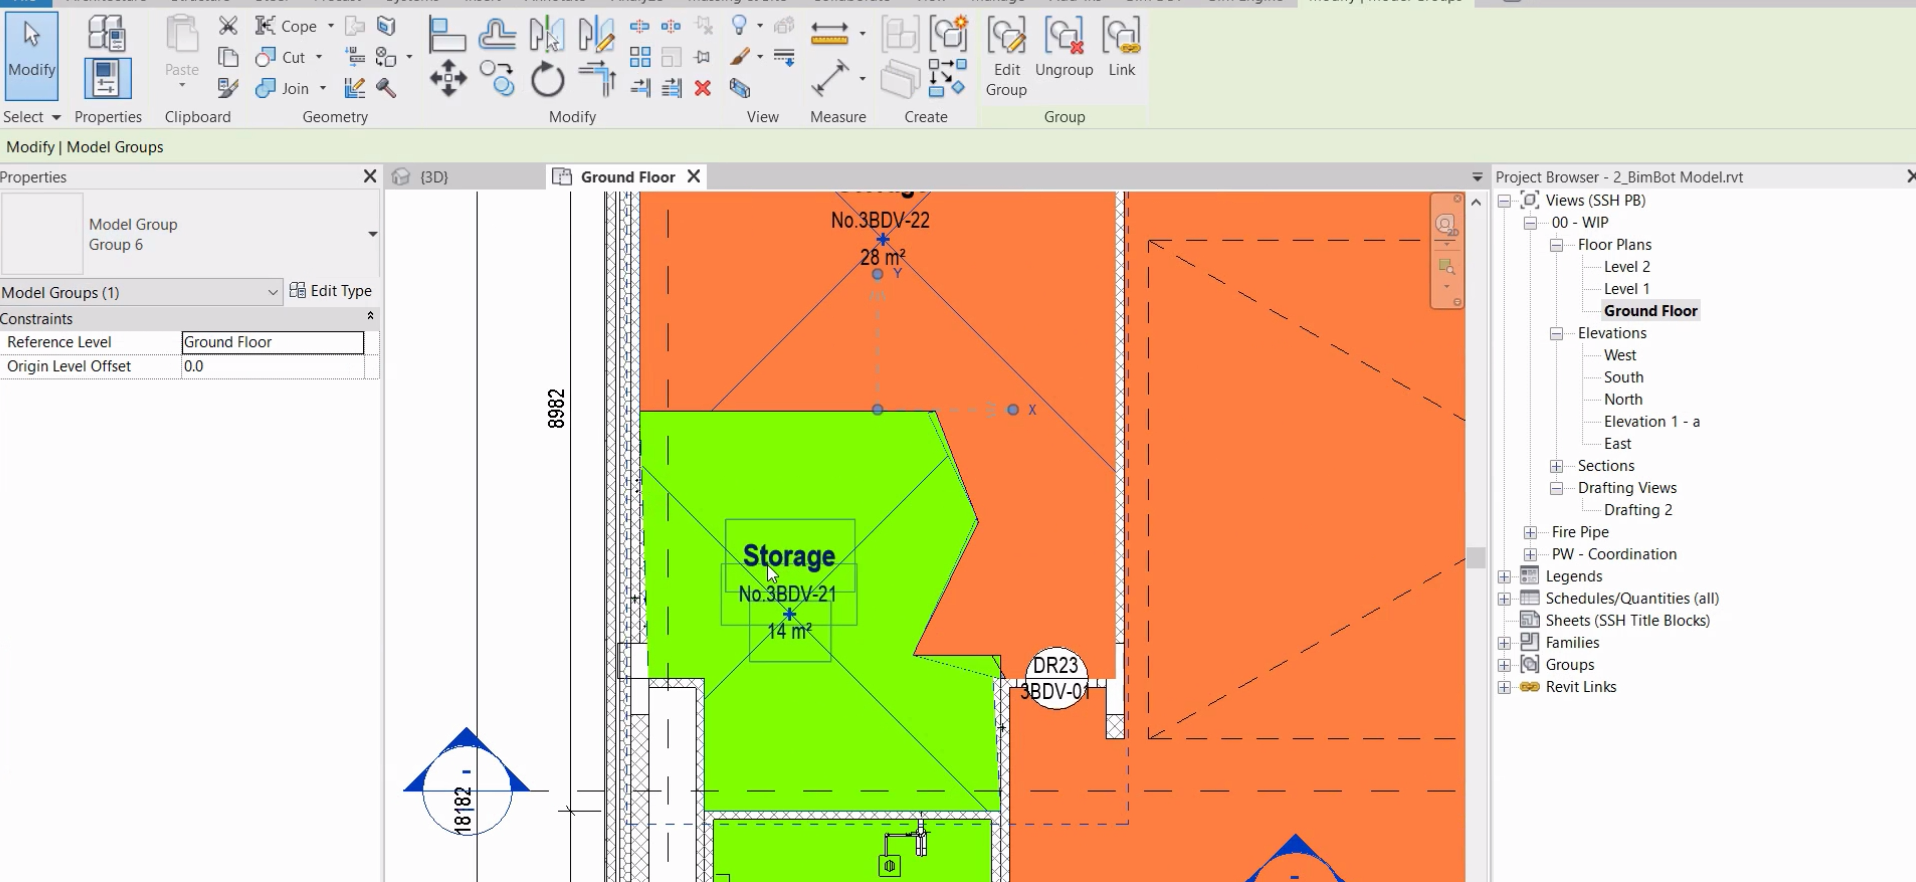Click the Pin icon
The image size is (1916, 882).
tap(703, 57)
